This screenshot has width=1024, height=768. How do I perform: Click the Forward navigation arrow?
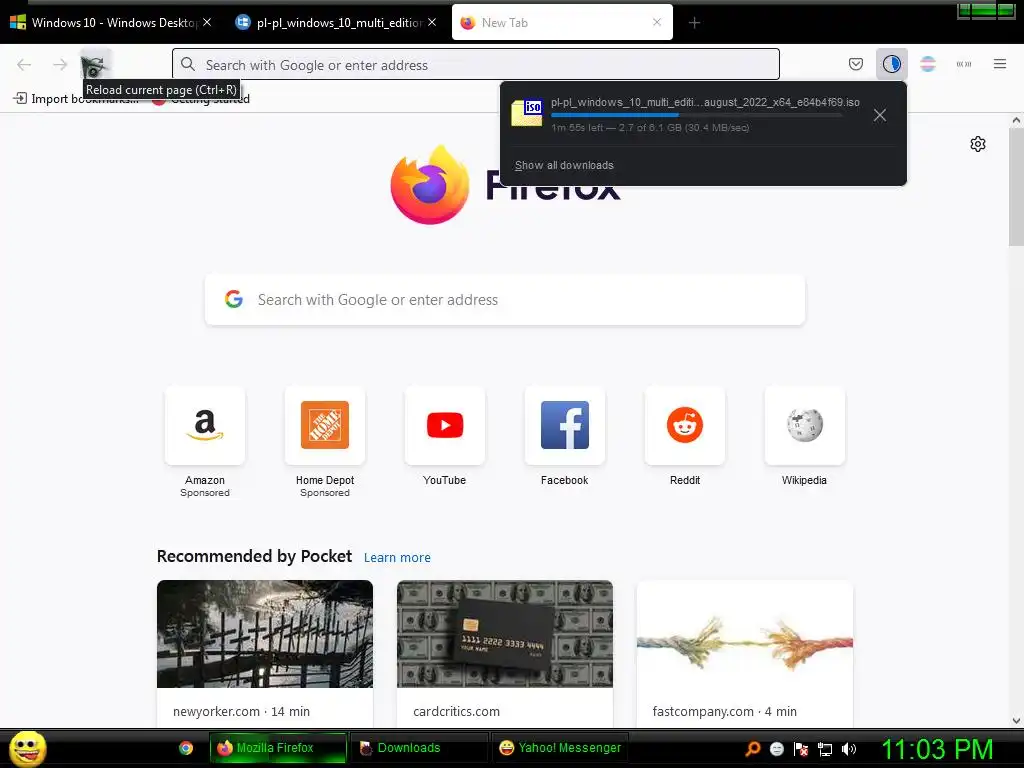click(x=60, y=64)
